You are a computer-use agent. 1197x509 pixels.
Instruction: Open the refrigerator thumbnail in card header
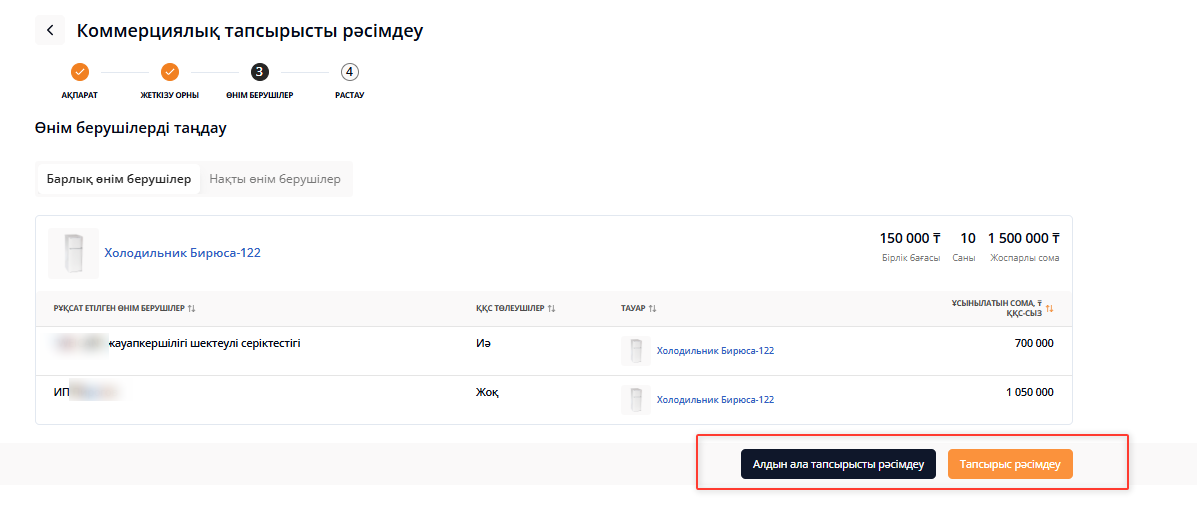click(x=73, y=253)
